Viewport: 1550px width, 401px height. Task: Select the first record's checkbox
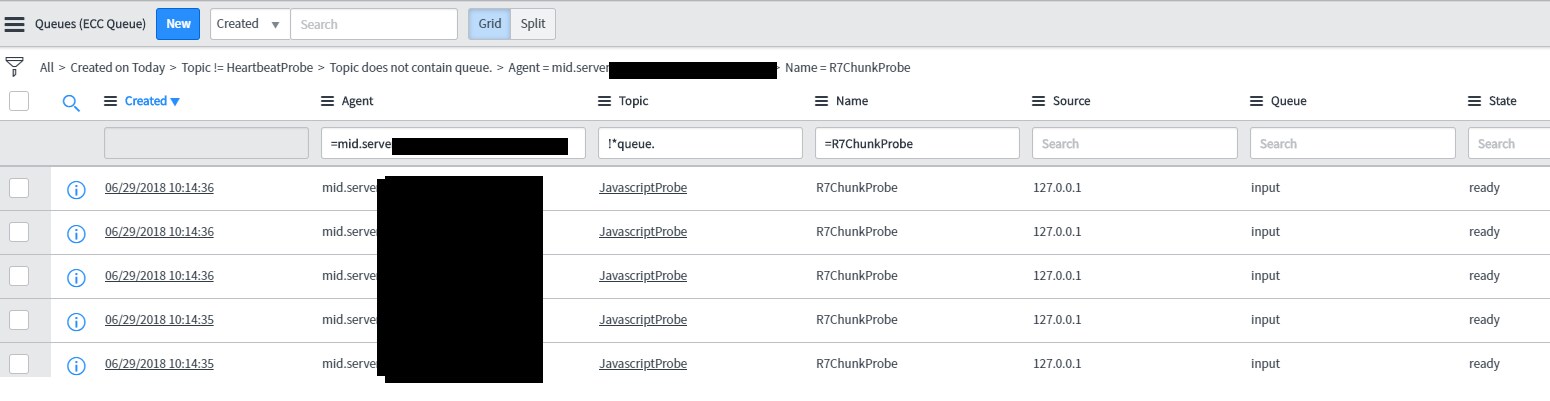coord(19,188)
